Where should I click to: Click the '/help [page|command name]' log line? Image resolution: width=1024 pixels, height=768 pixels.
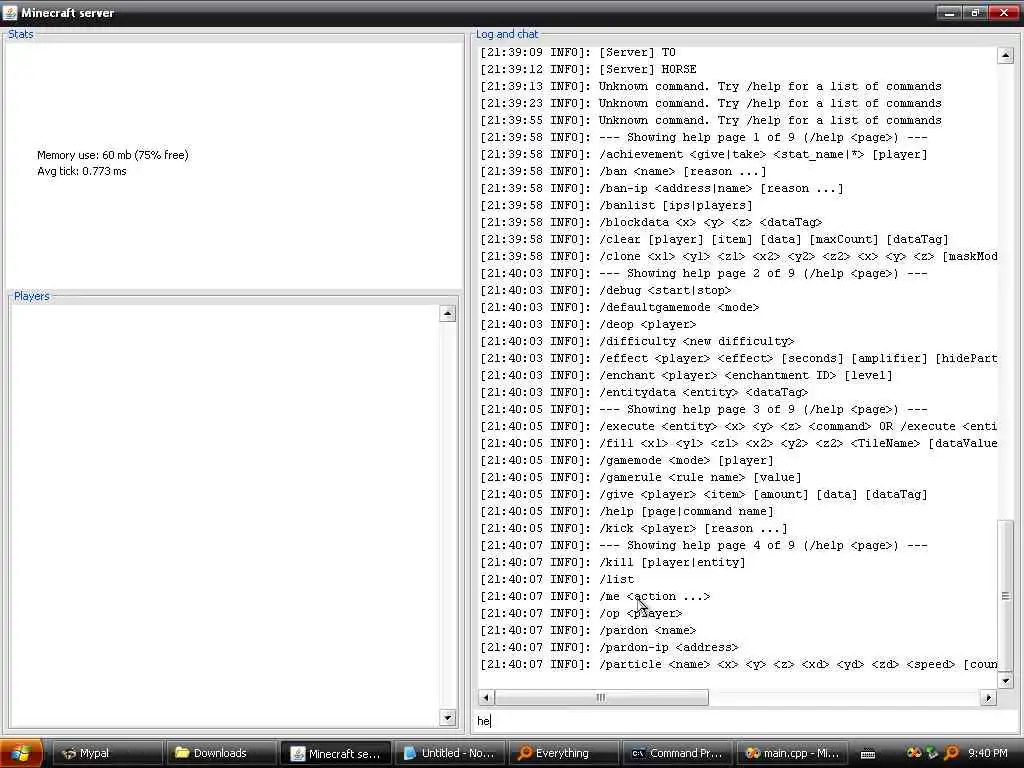coord(627,511)
